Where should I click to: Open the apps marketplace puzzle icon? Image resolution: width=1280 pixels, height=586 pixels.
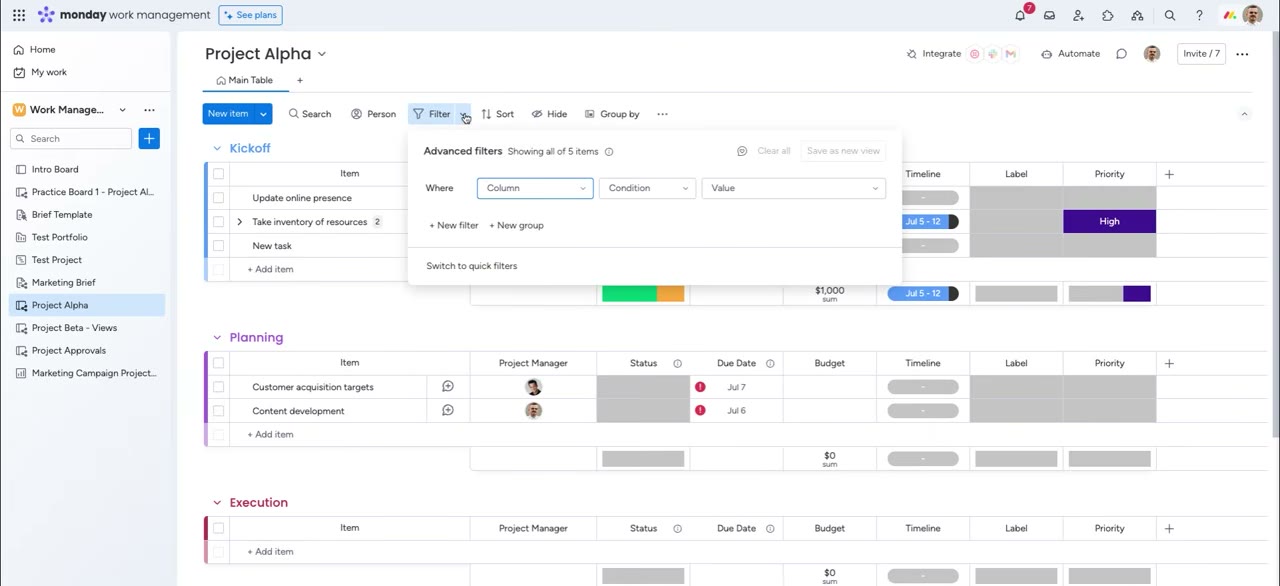[1108, 15]
